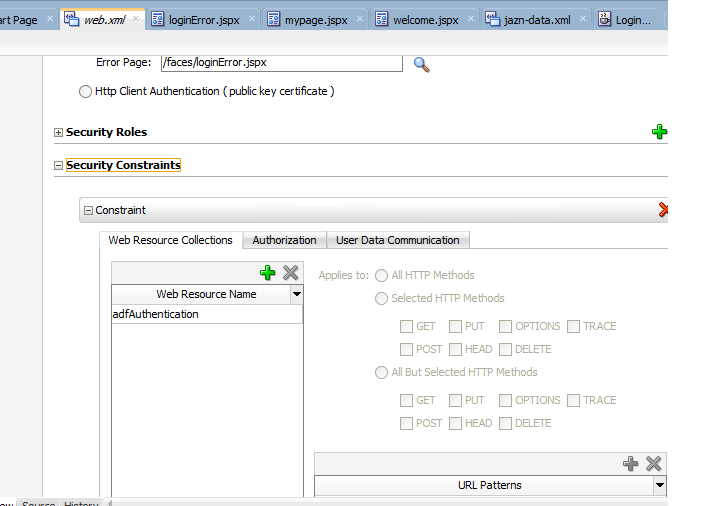Close the web.xml editor tab
Screen dimensions: 719x506
pos(136,19)
